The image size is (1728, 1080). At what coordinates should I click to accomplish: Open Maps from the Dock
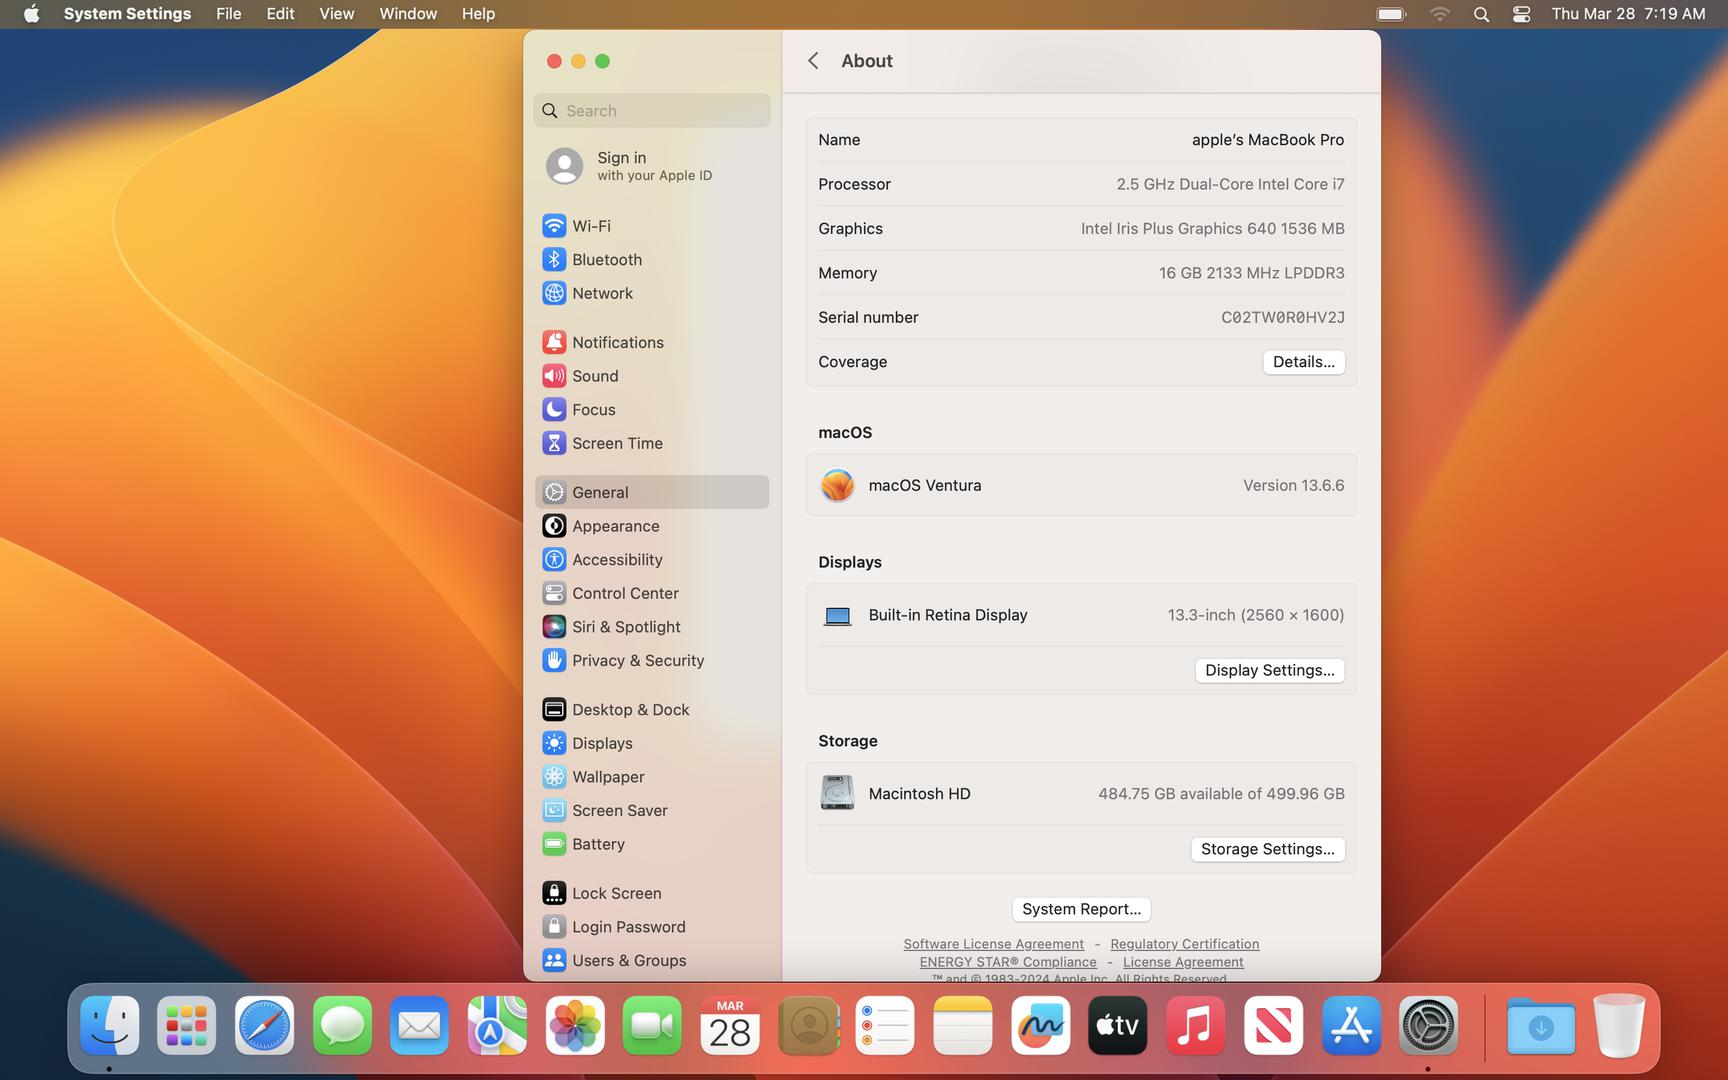tap(497, 1026)
